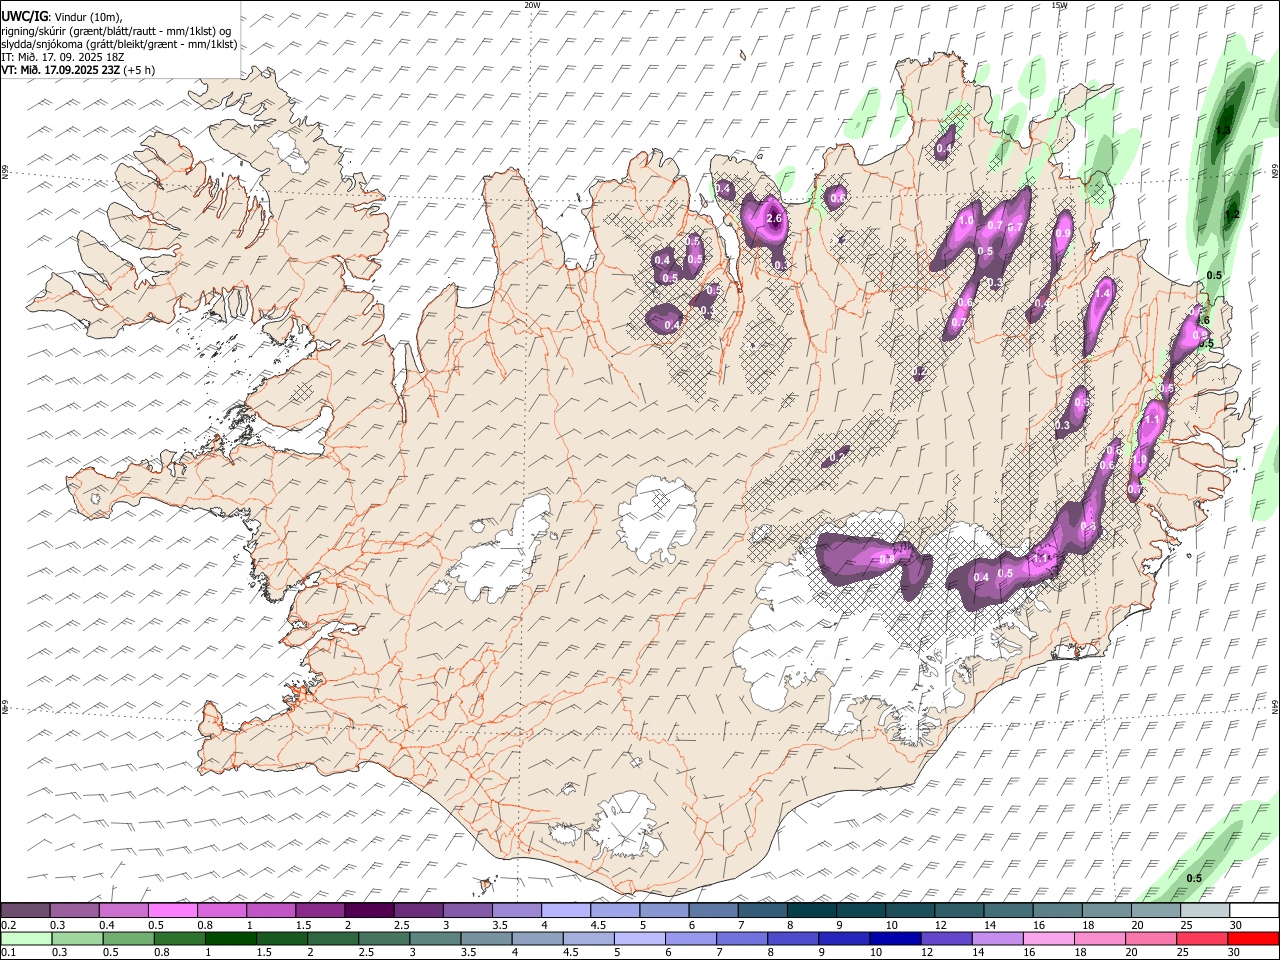The height and width of the screenshot is (960, 1280).
Task: Click the 0.3 swatch in green rain scale
Action: pos(78,938)
